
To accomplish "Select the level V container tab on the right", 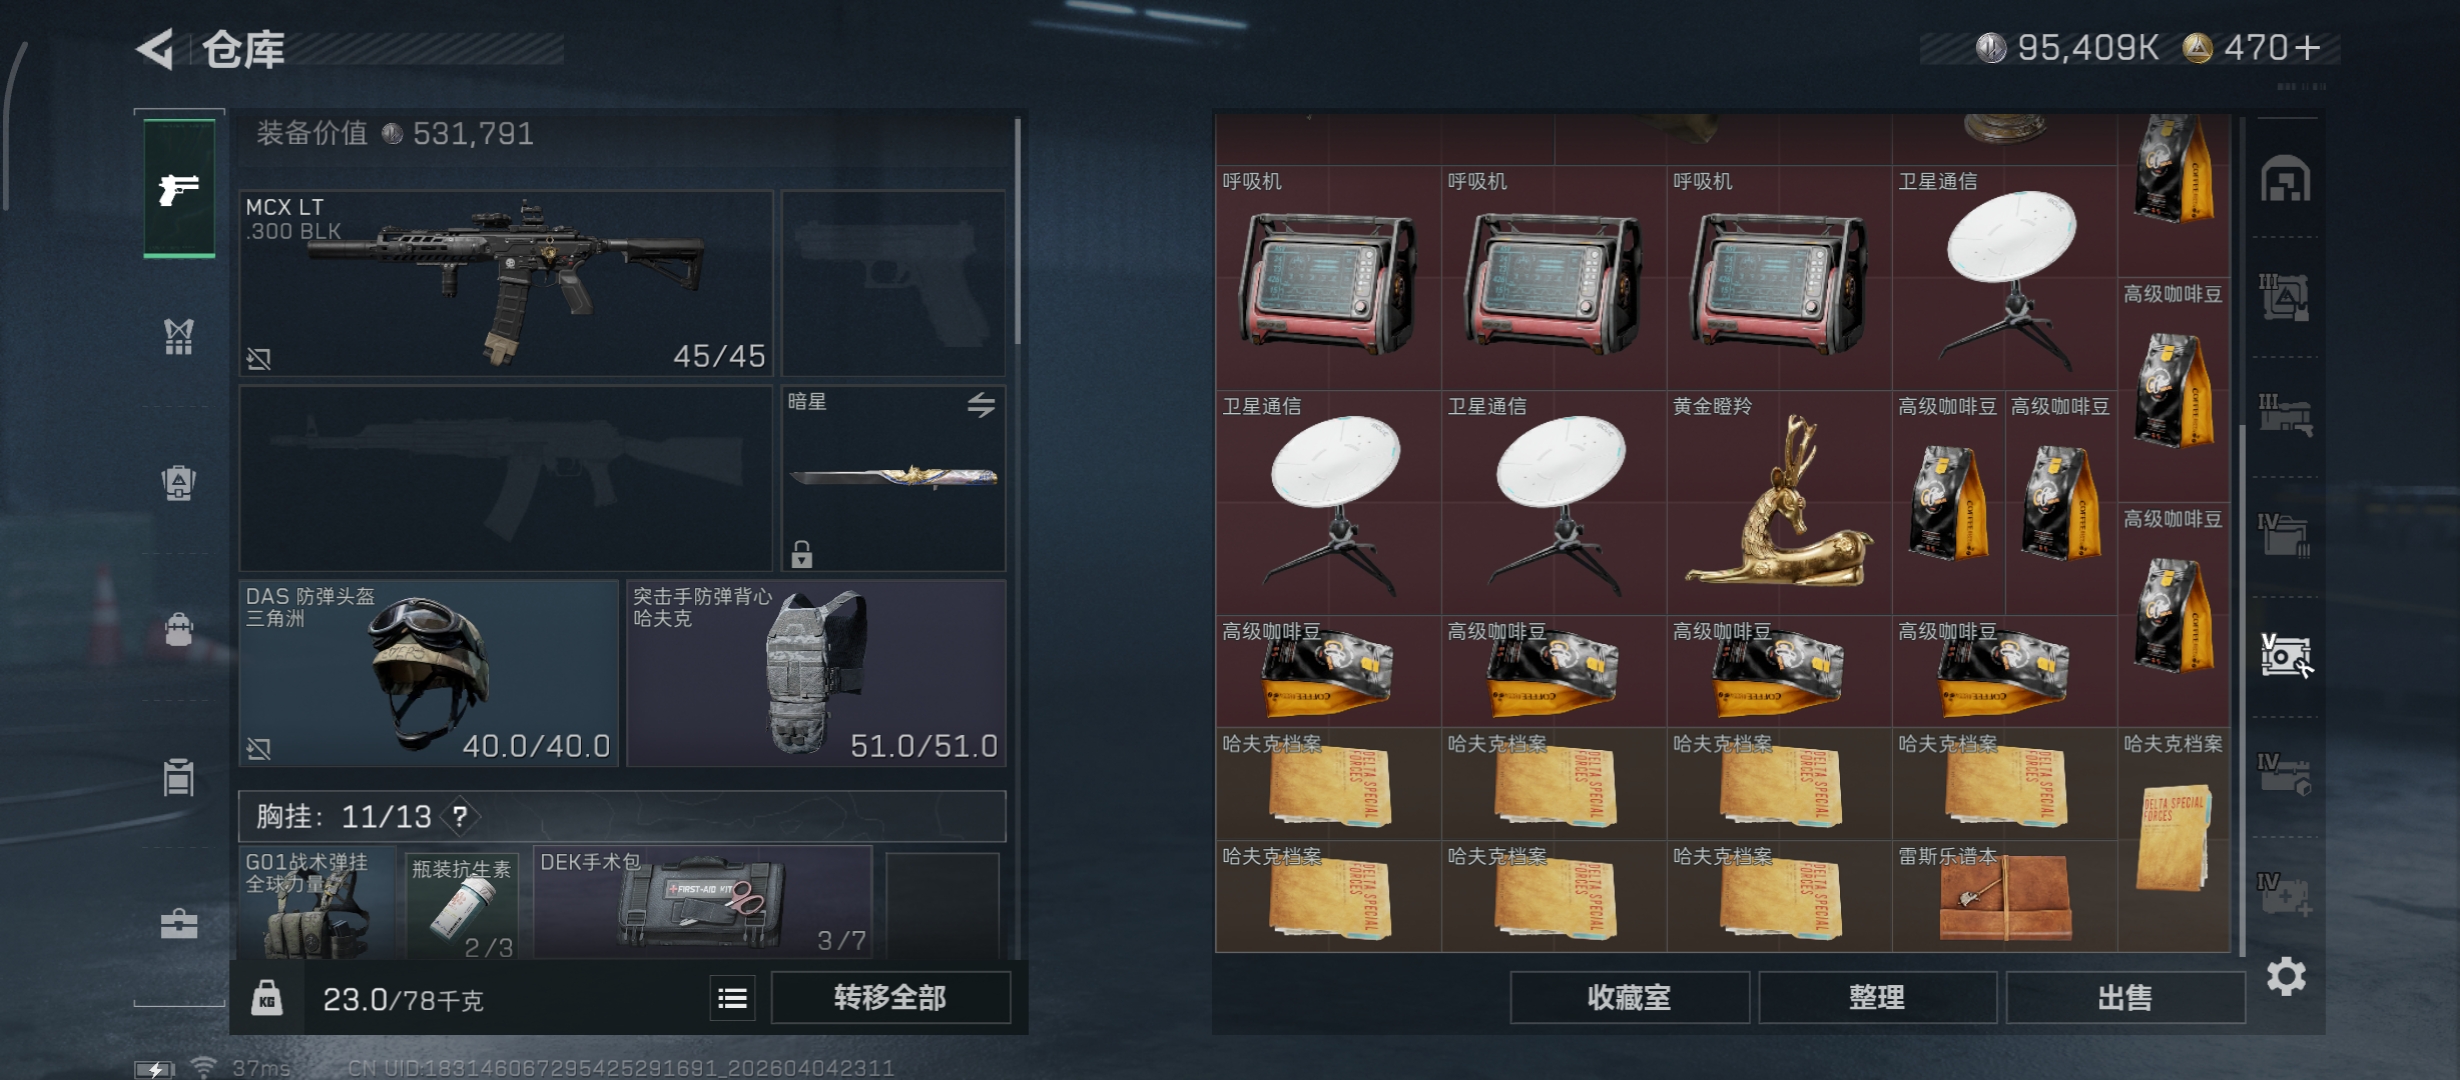I will pos(2286,656).
